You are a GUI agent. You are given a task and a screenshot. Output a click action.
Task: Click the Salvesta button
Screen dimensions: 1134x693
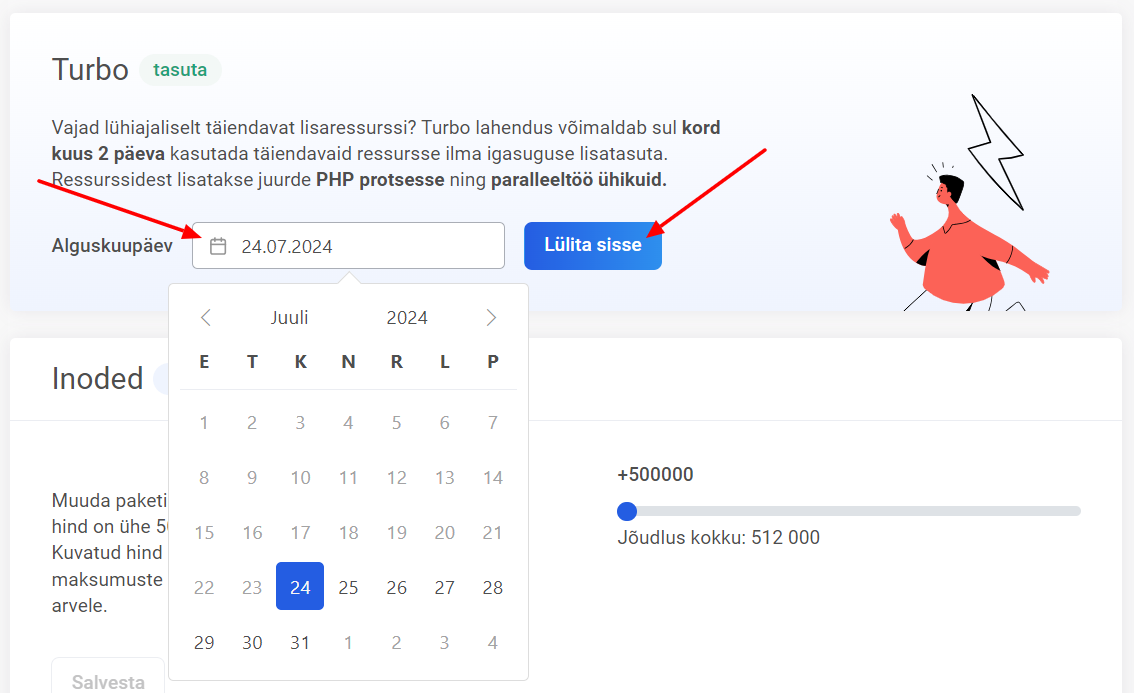tap(107, 681)
